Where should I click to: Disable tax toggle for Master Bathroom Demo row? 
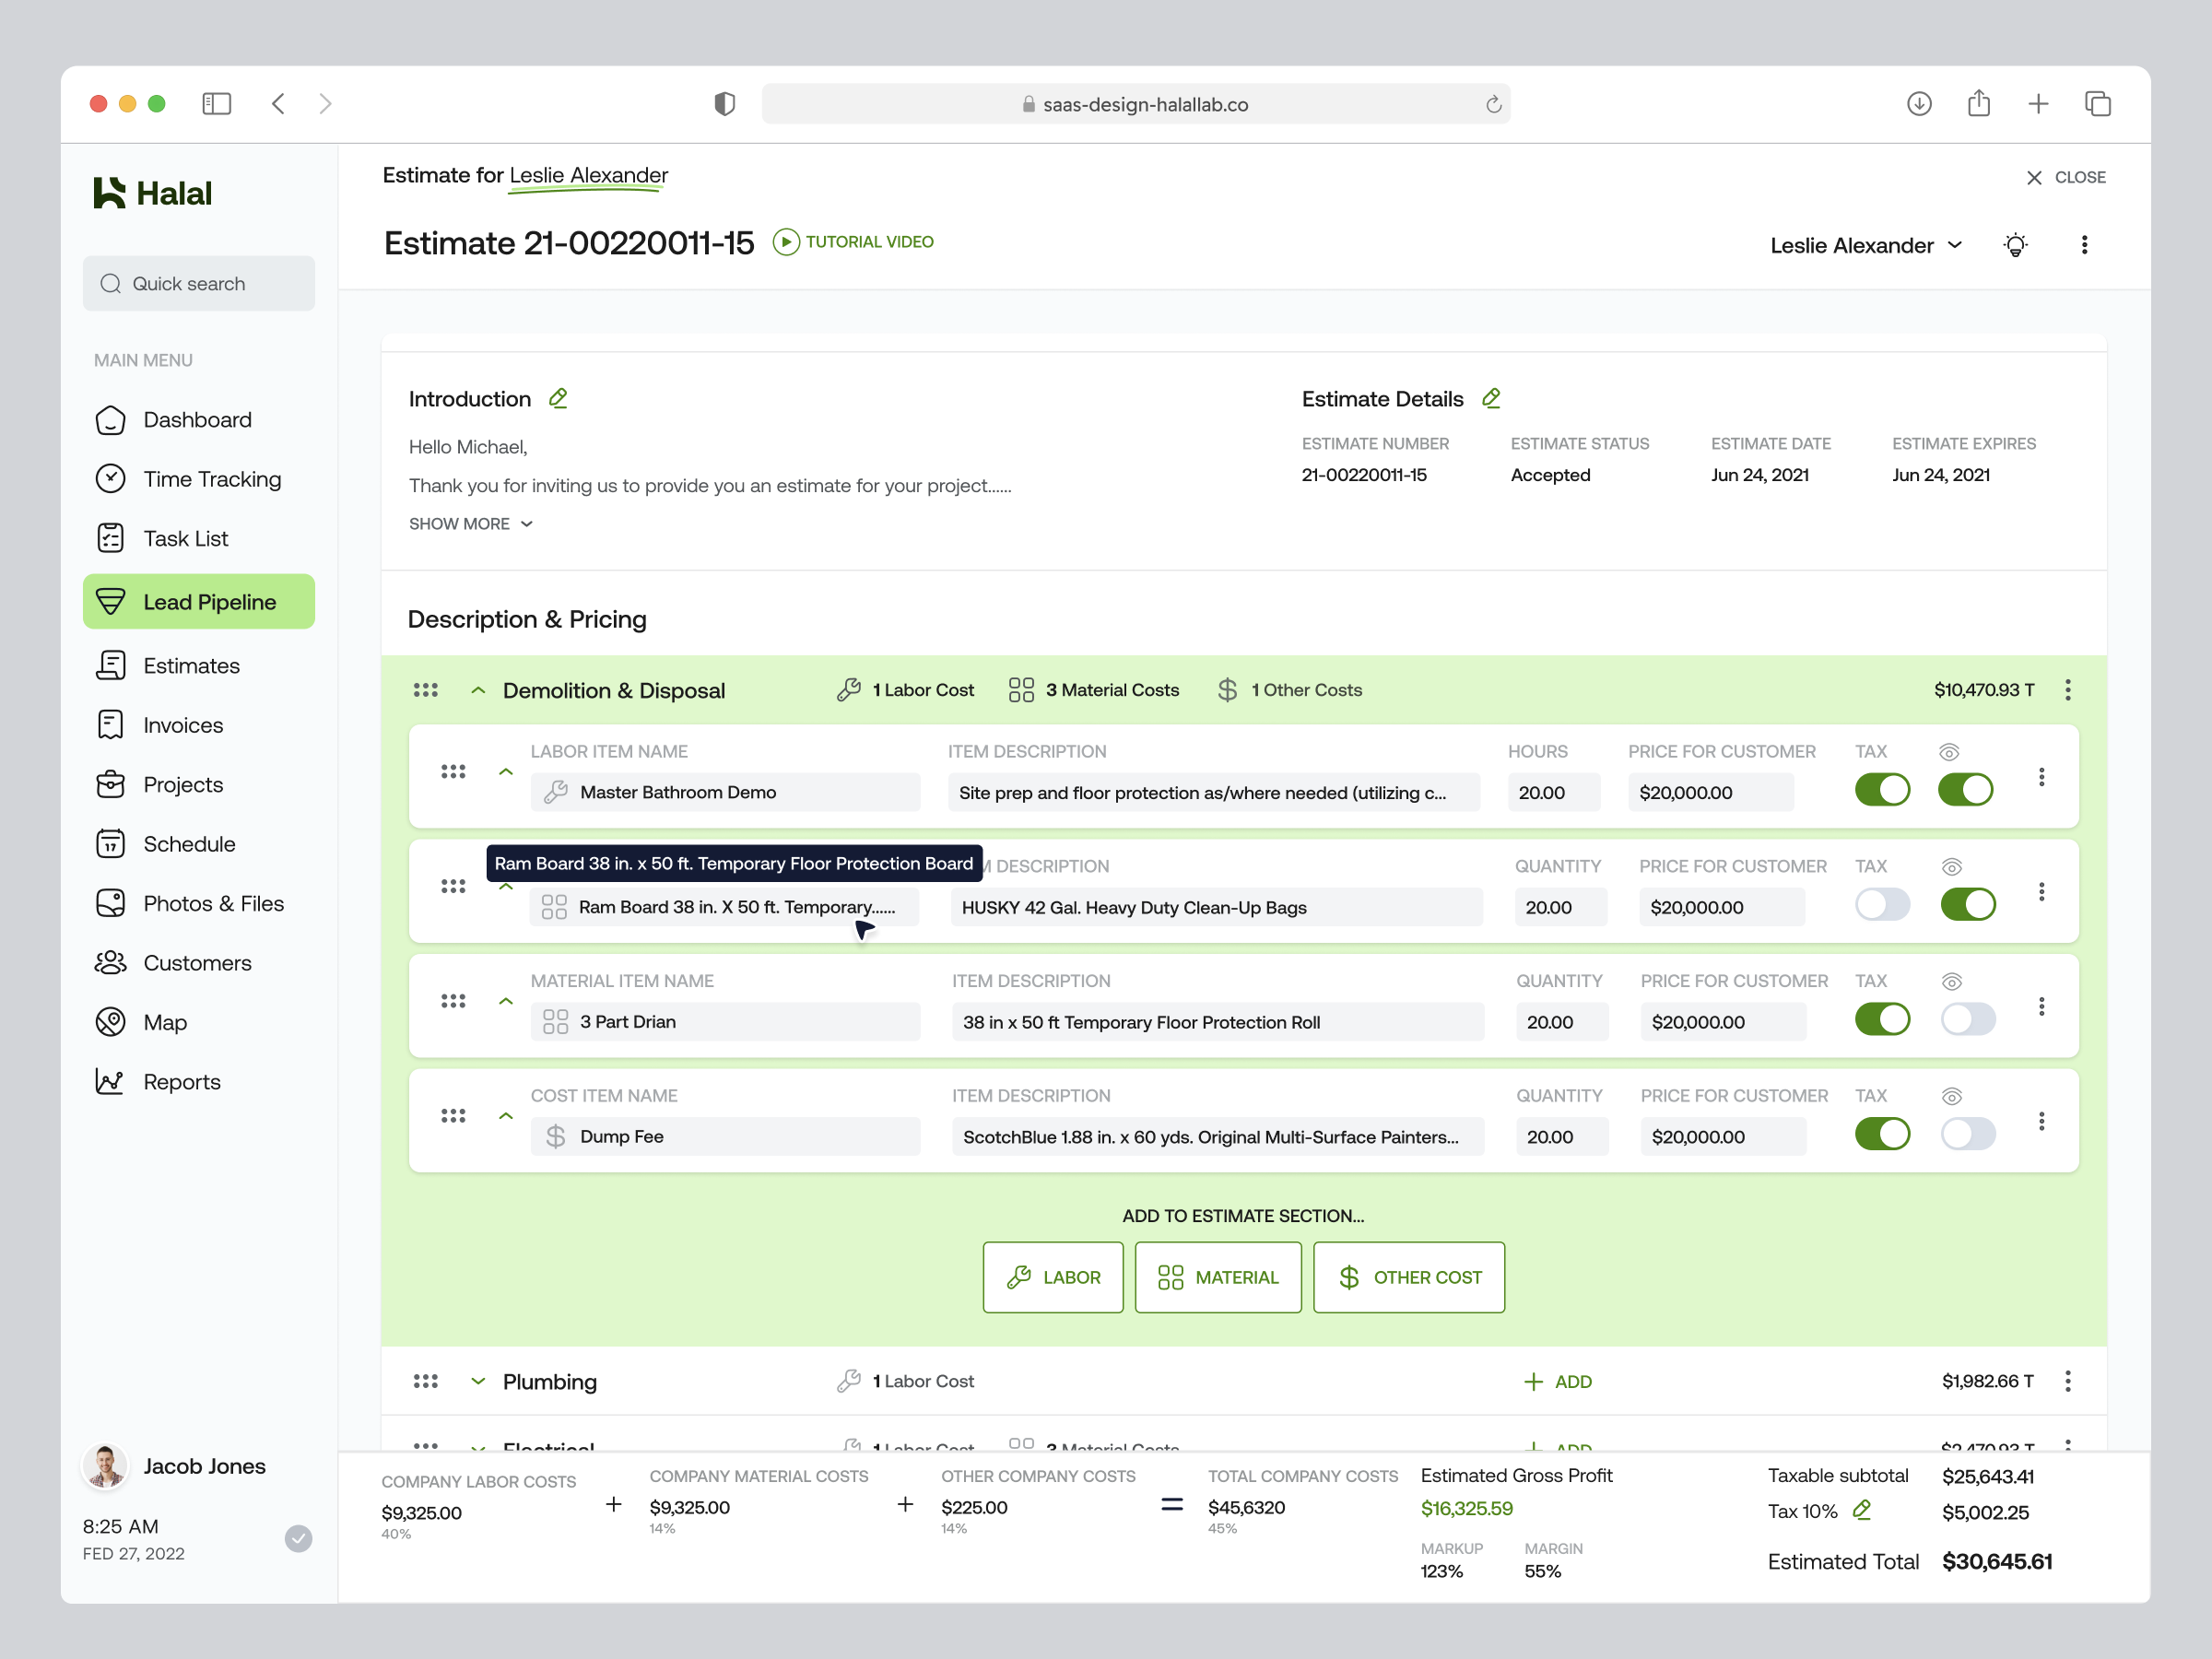pos(1883,789)
